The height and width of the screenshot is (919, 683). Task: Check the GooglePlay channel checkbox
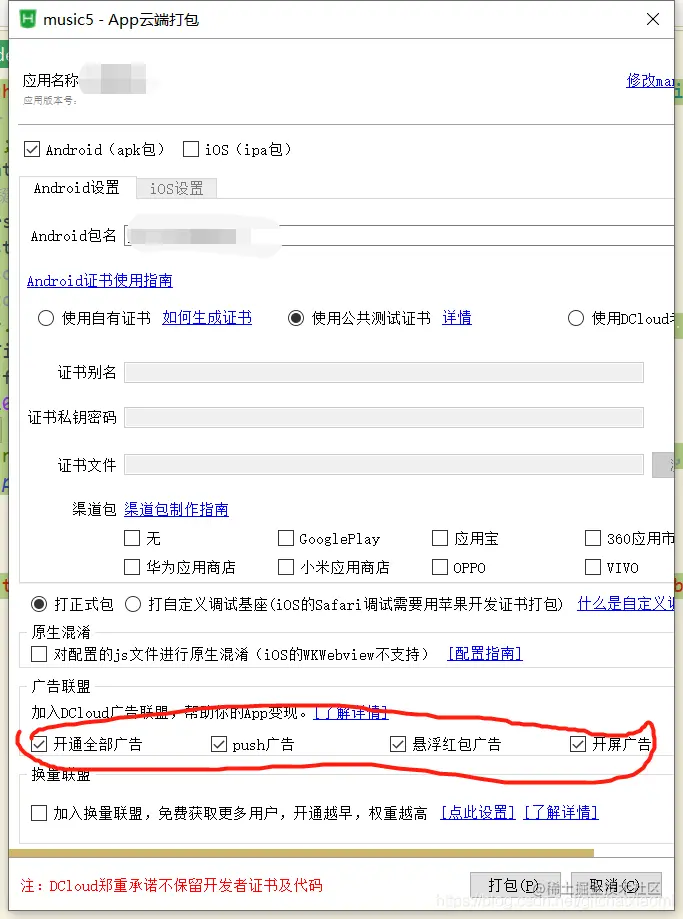(x=286, y=538)
